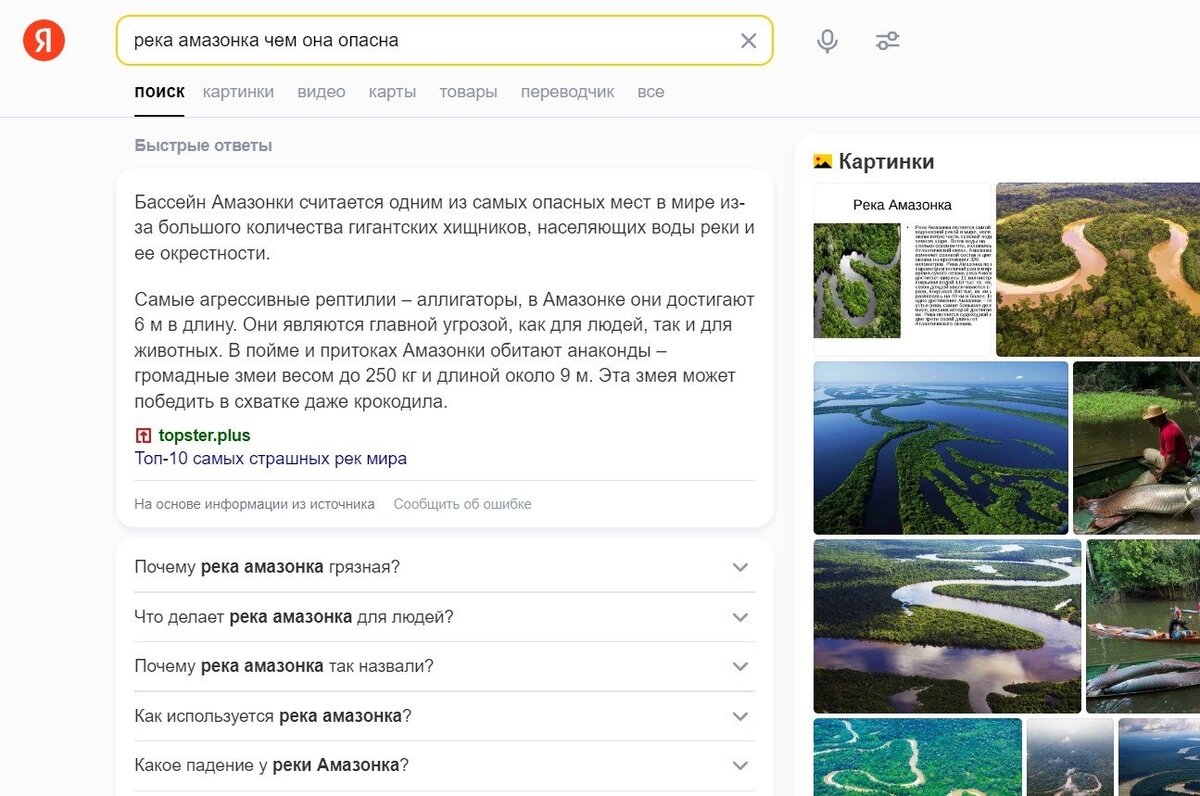Open advanced search settings icon
This screenshot has width=1200, height=796.
(x=887, y=40)
